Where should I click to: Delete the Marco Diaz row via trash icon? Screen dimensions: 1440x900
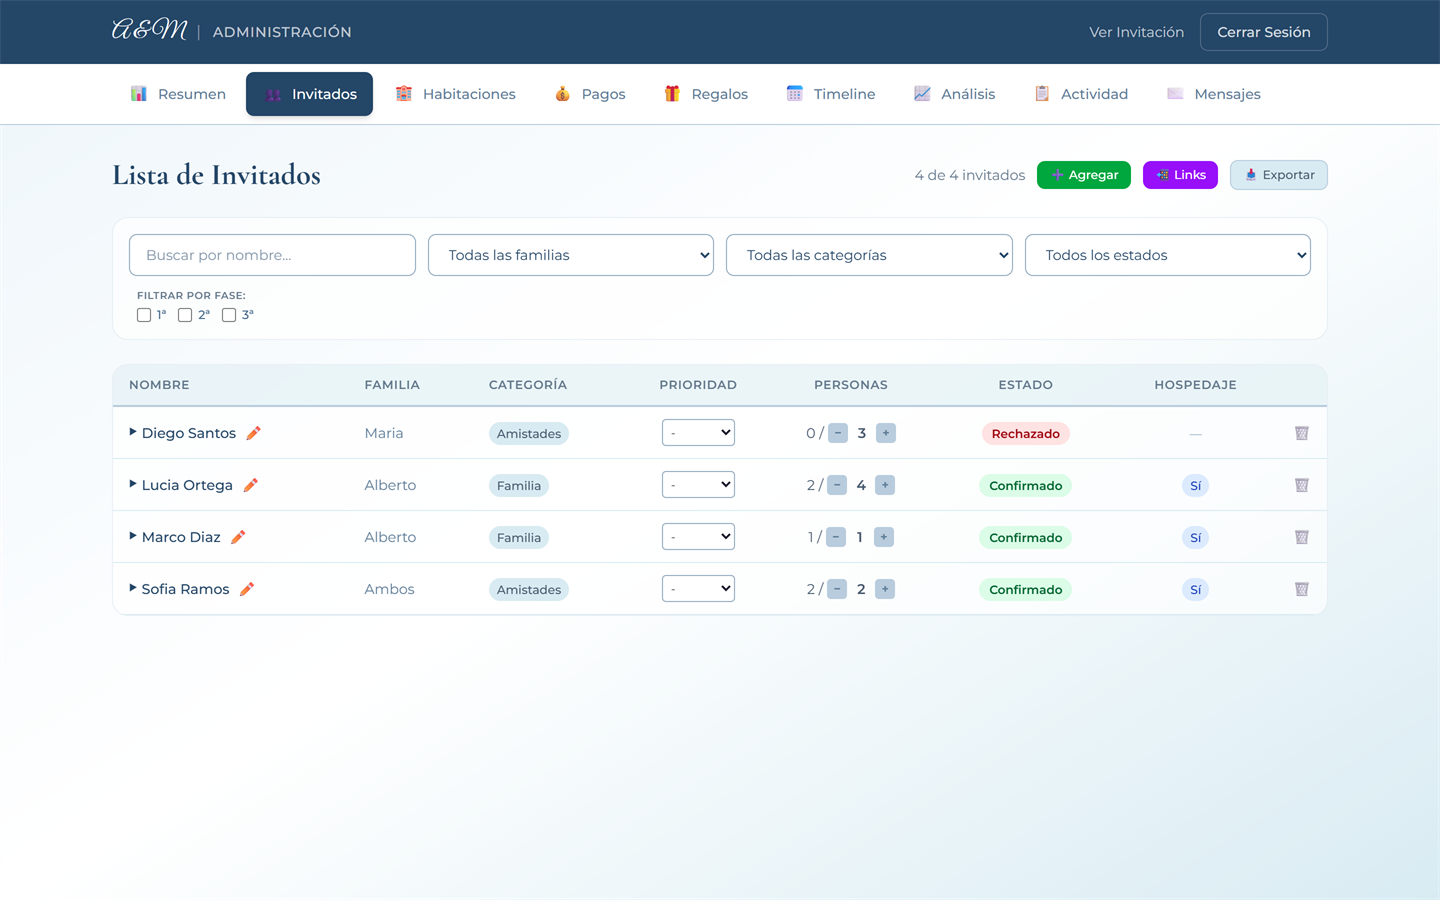(x=1301, y=537)
